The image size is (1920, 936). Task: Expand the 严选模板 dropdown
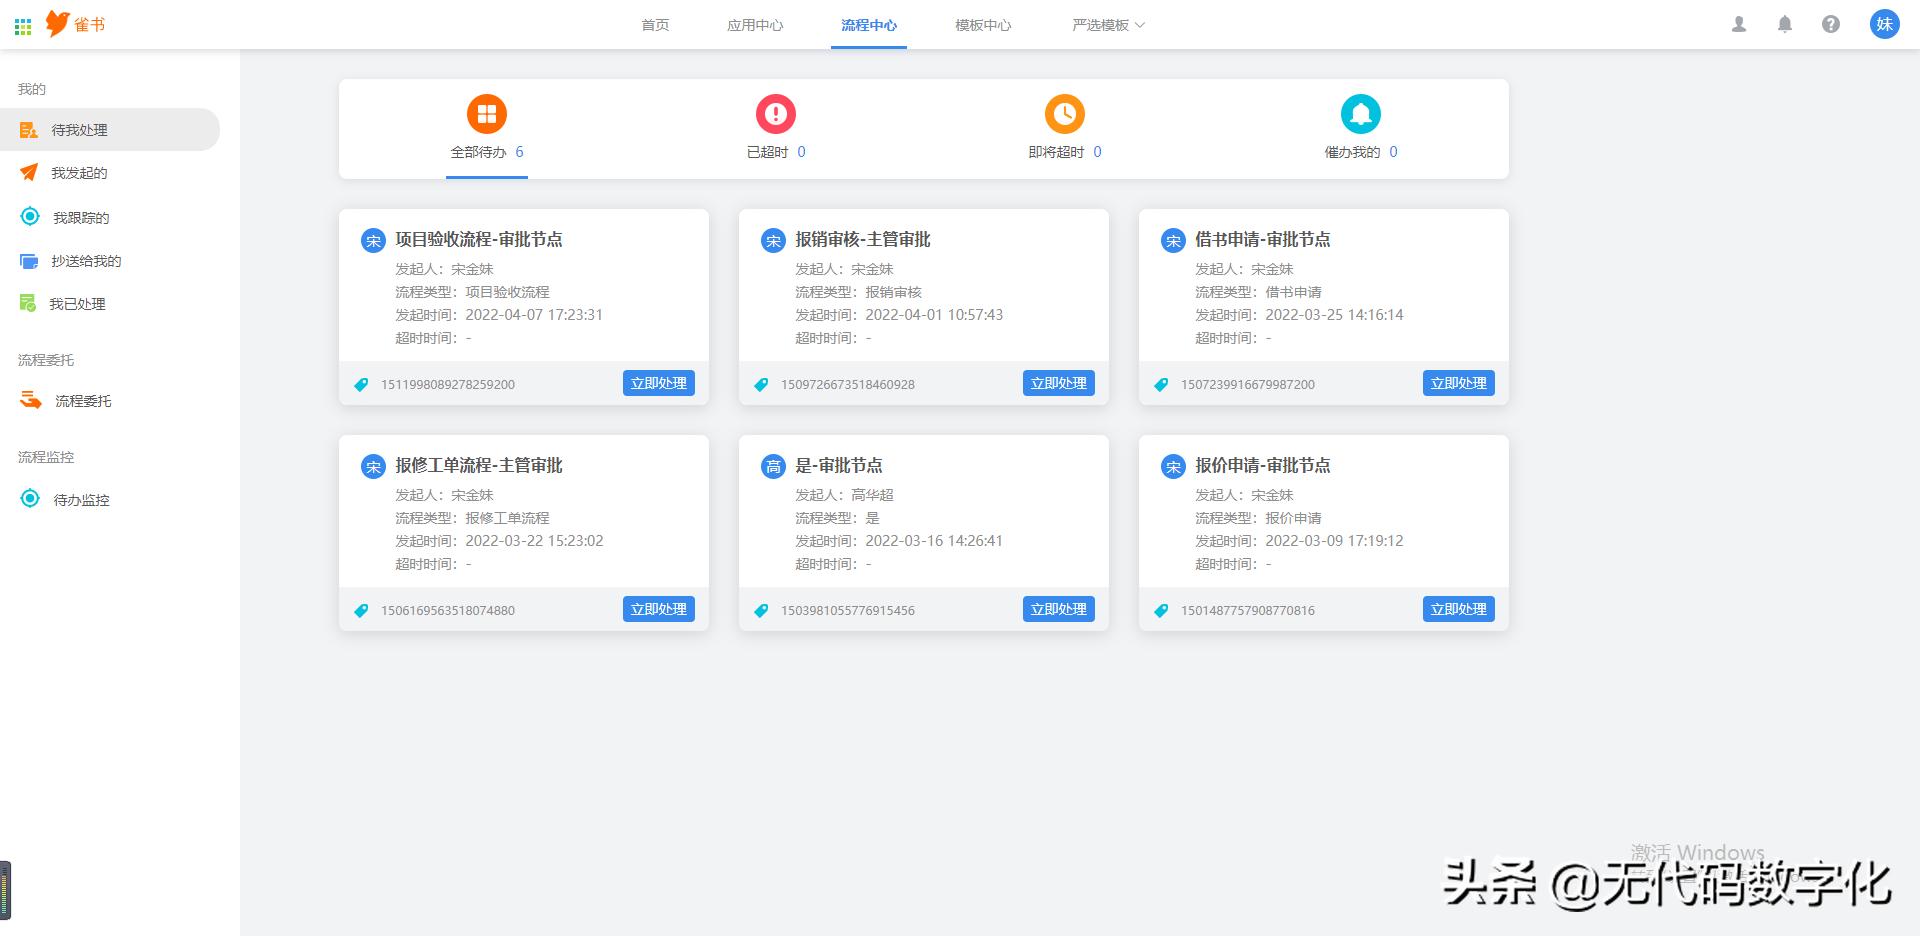point(1106,24)
